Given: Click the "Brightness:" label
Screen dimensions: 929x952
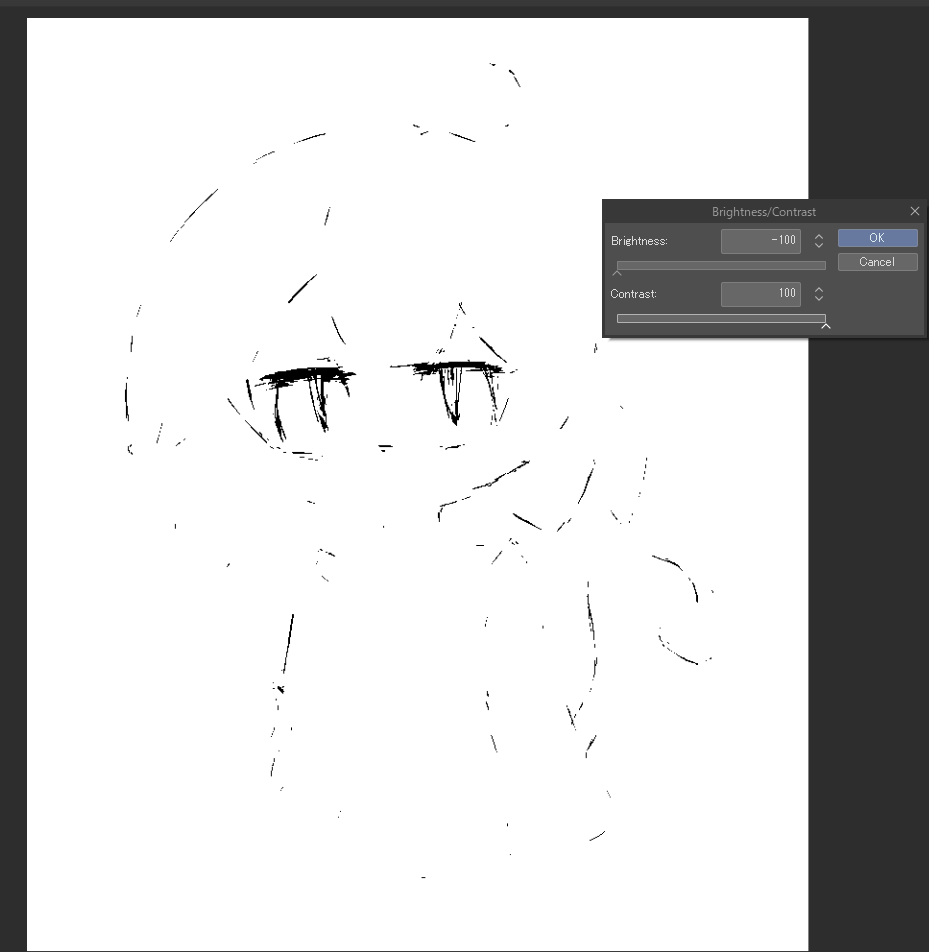Looking at the screenshot, I should coord(639,241).
